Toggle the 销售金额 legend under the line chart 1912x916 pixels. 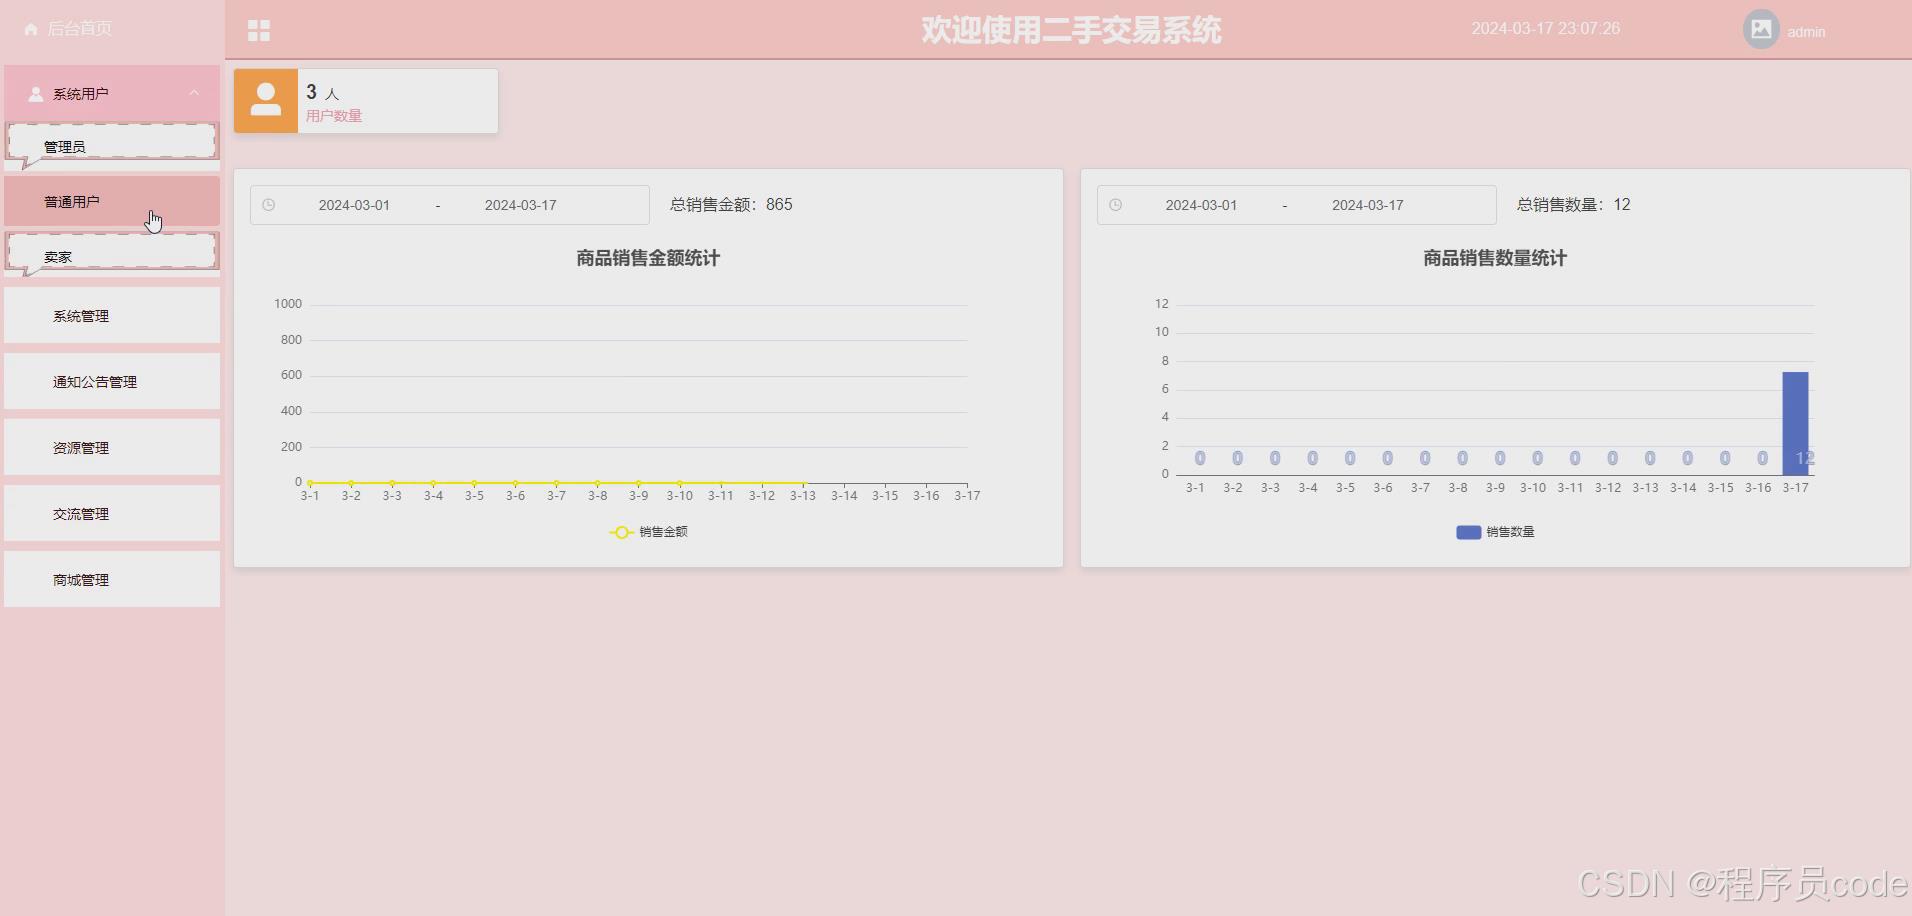point(648,532)
